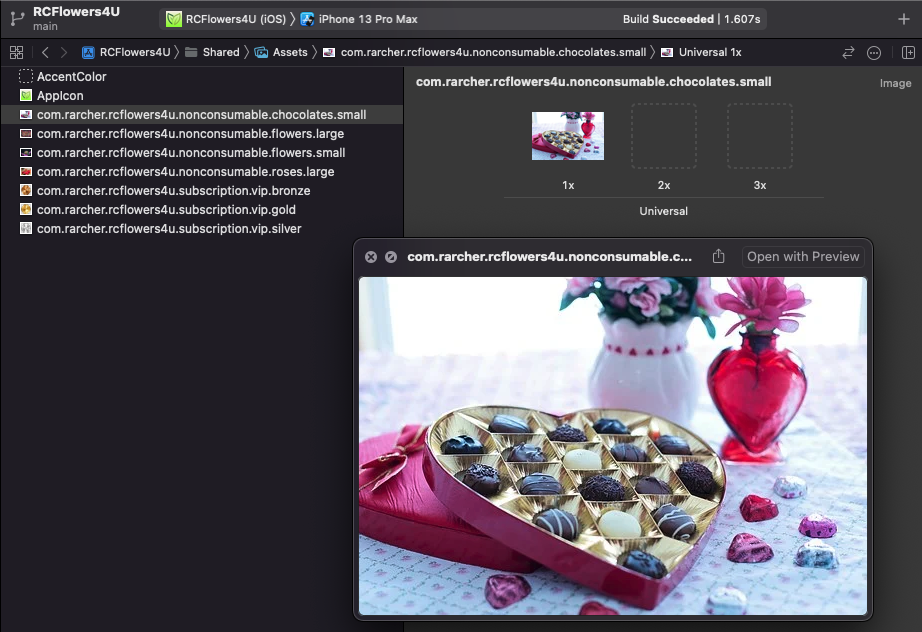Click the silver subscription asset icon
922x632 pixels.
click(x=26, y=229)
